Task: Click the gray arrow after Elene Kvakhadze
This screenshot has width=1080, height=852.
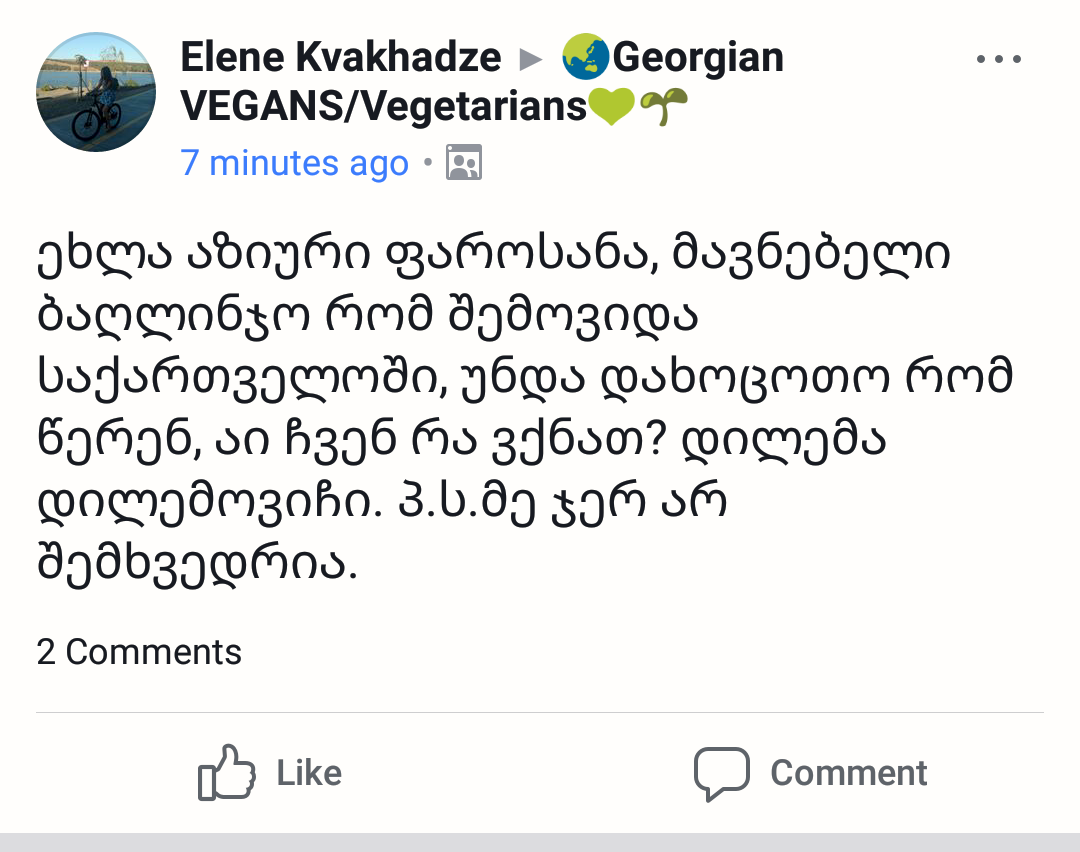Action: pos(530,59)
